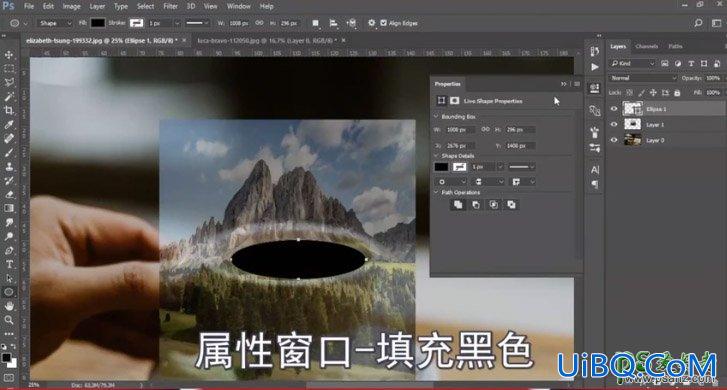The image size is (727, 390).
Task: Open the Actions play icon in dock
Action: 595,67
